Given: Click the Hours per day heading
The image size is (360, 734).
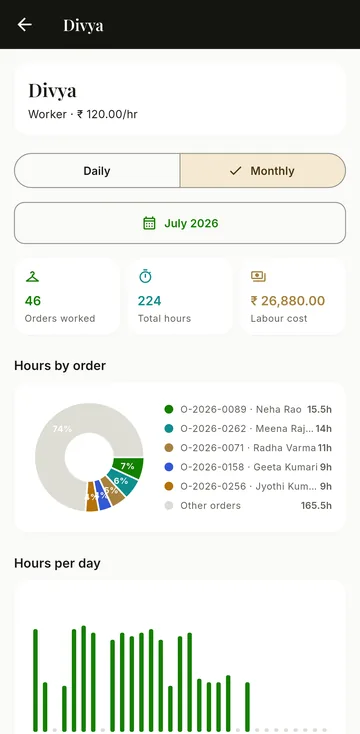Looking at the screenshot, I should coord(57,563).
